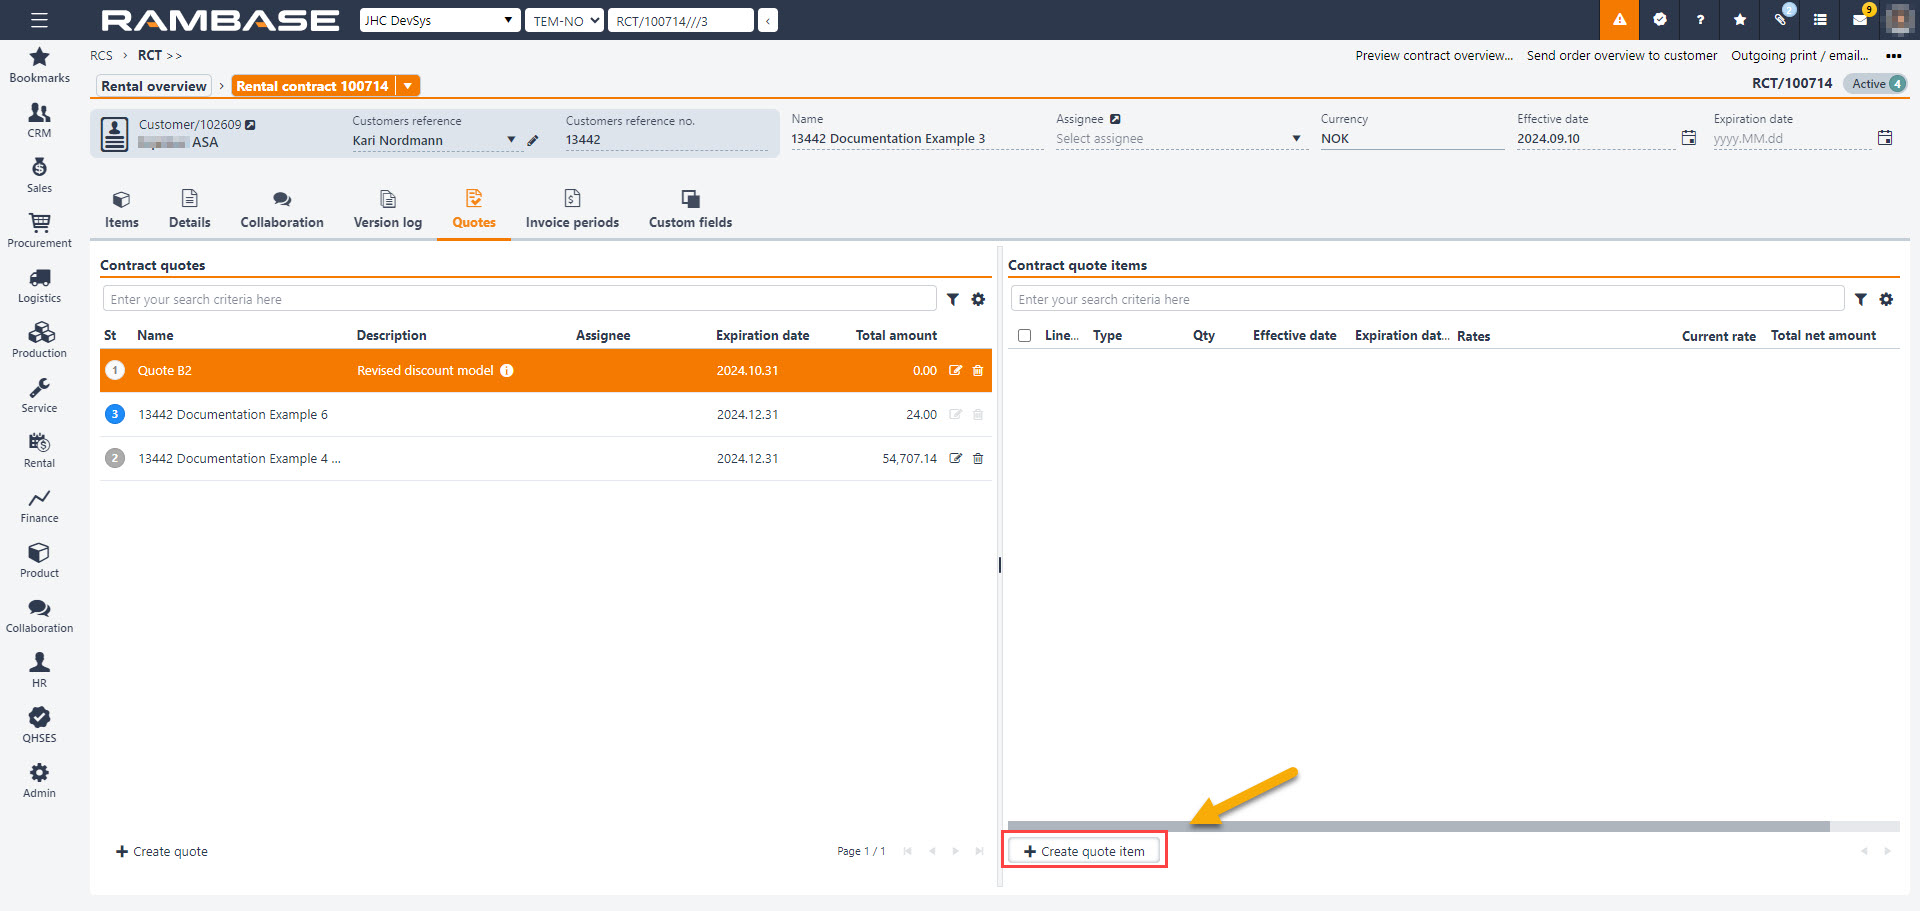
Task: Click the edit icon on the Quote B2 row
Action: pyautogui.click(x=955, y=371)
